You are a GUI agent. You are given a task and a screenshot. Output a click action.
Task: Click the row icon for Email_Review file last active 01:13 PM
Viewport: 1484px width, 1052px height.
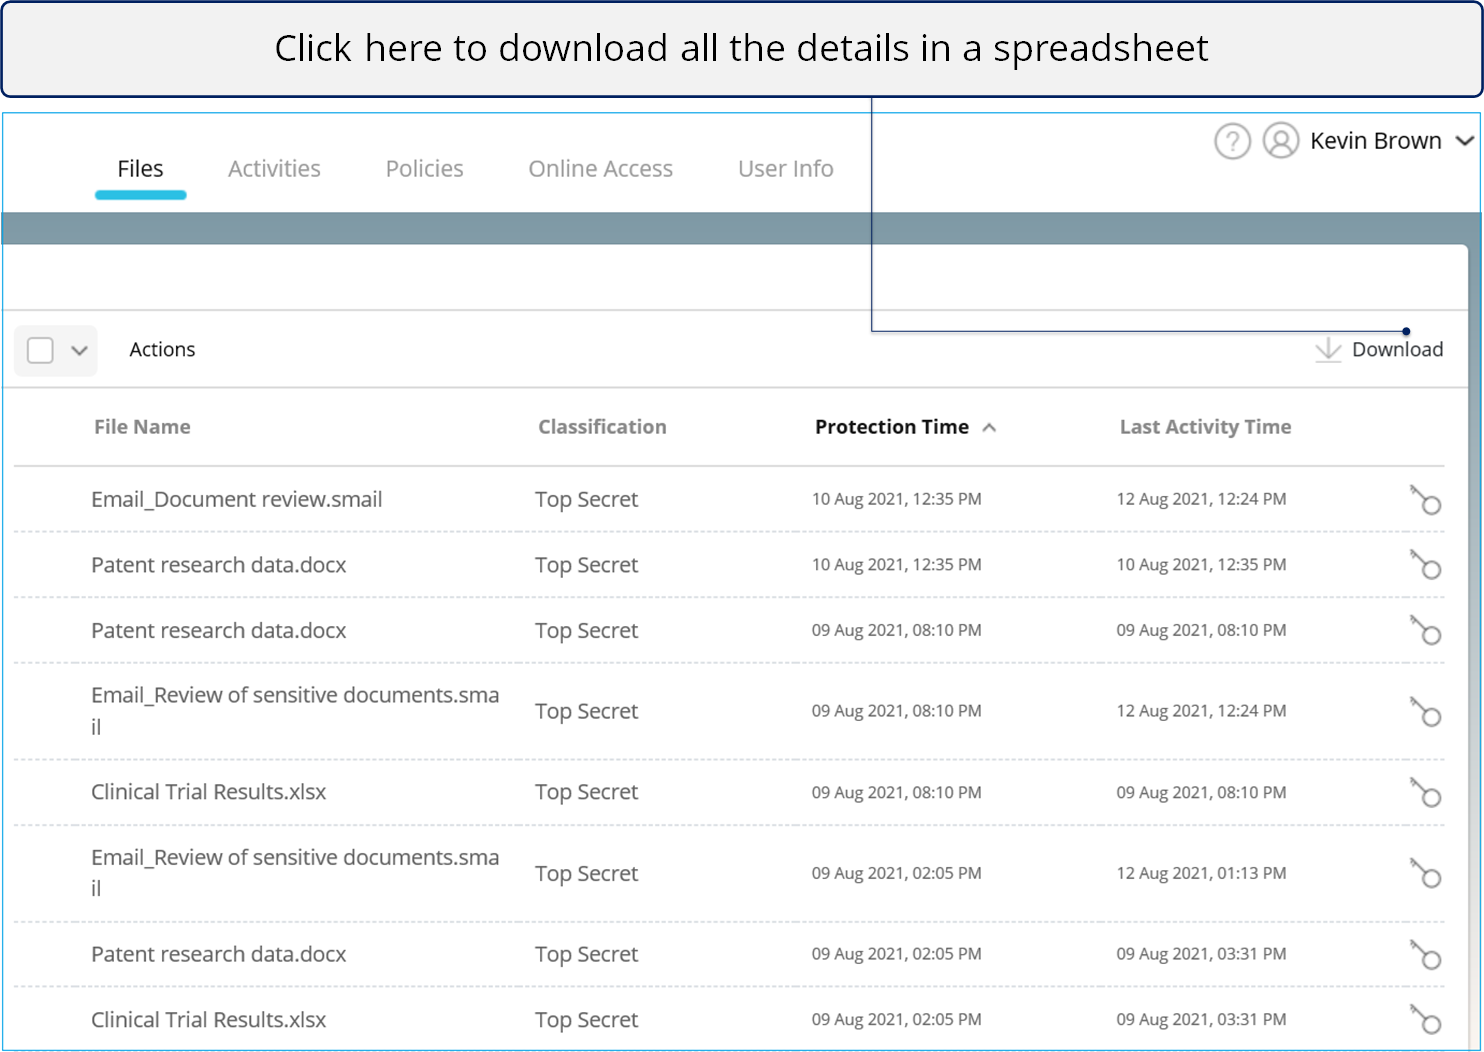point(1425,873)
